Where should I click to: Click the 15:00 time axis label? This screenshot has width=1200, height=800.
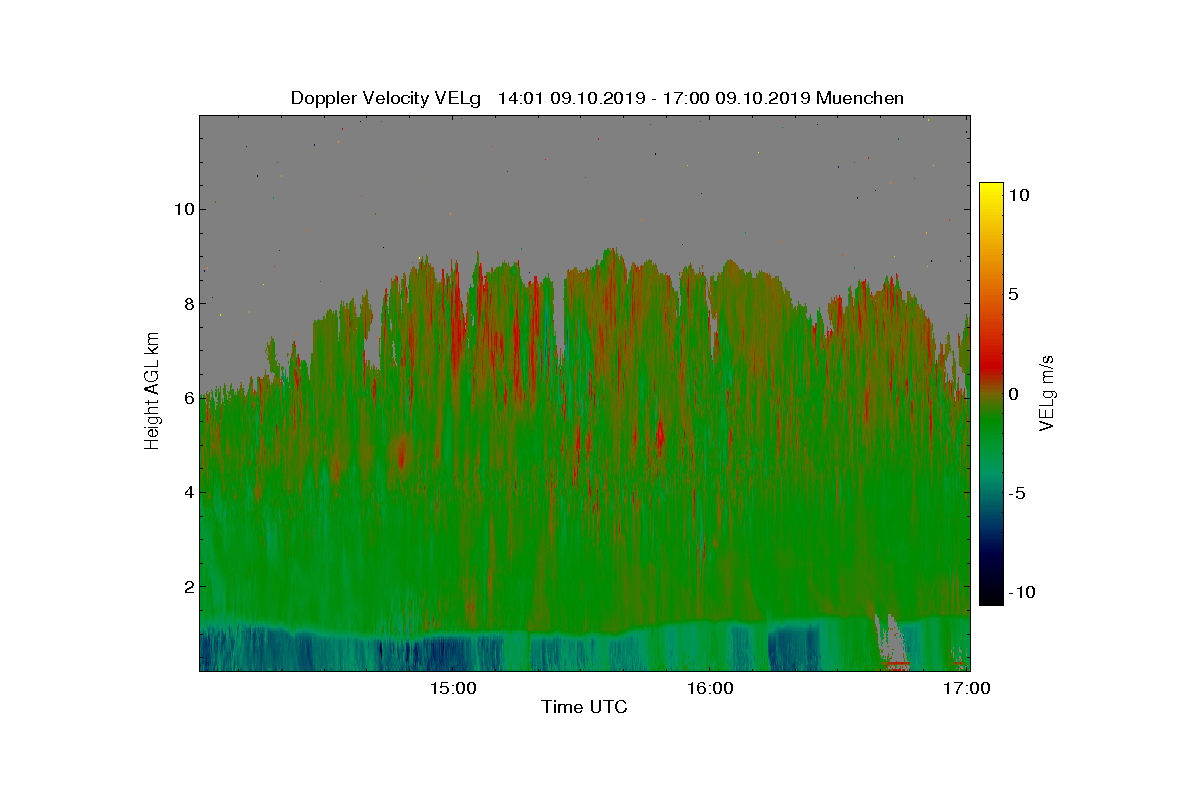point(452,689)
